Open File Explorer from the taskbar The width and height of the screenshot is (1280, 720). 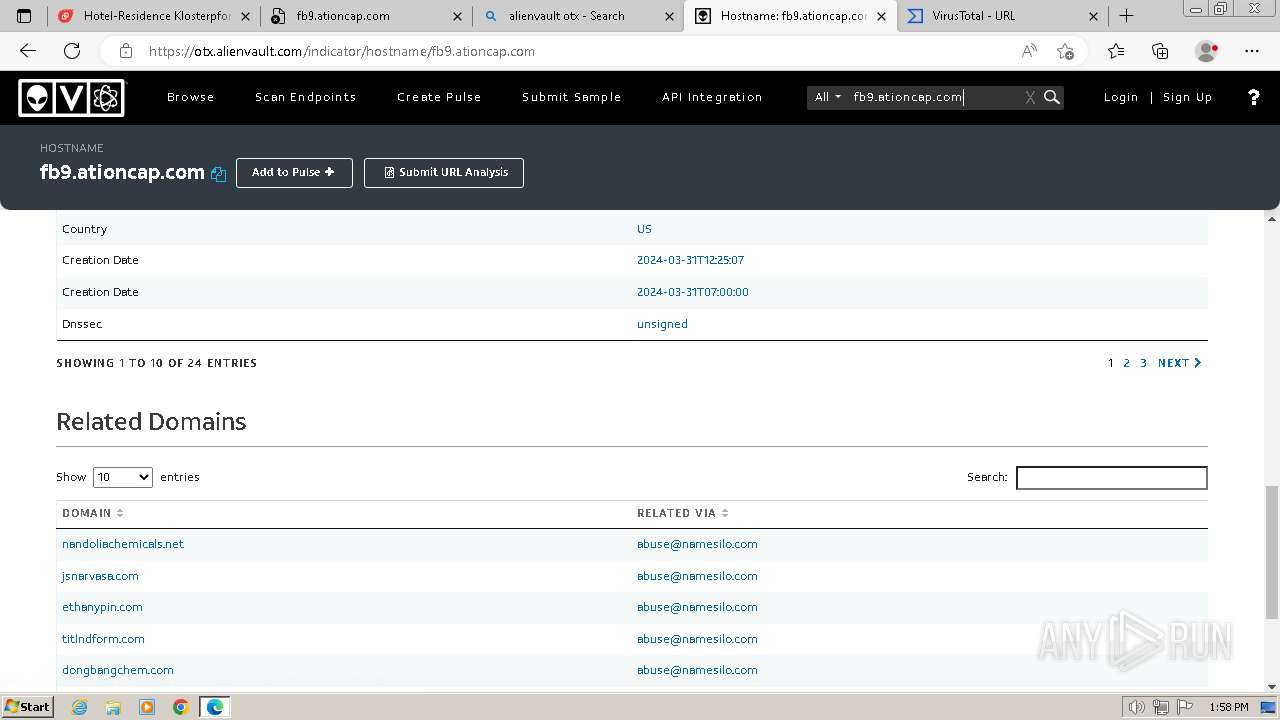coord(113,707)
